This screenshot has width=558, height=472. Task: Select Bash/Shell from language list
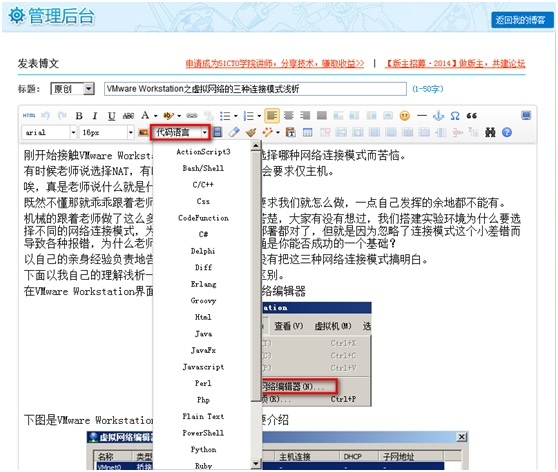203,168
